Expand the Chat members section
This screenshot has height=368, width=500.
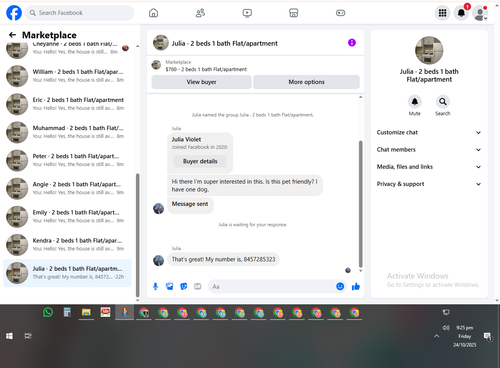coord(429,150)
